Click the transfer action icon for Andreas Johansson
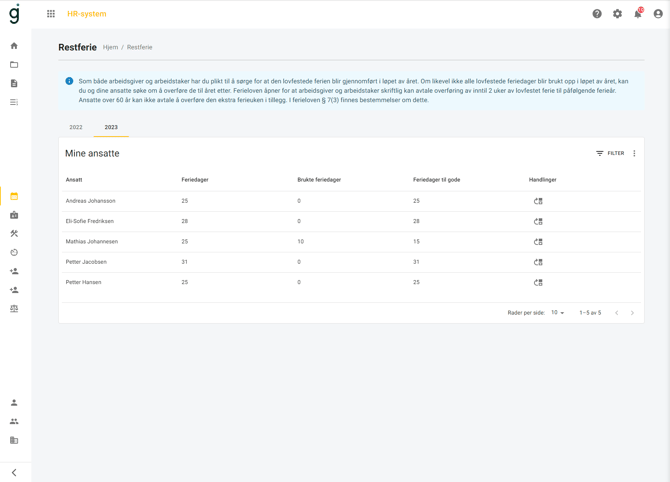 coord(538,201)
